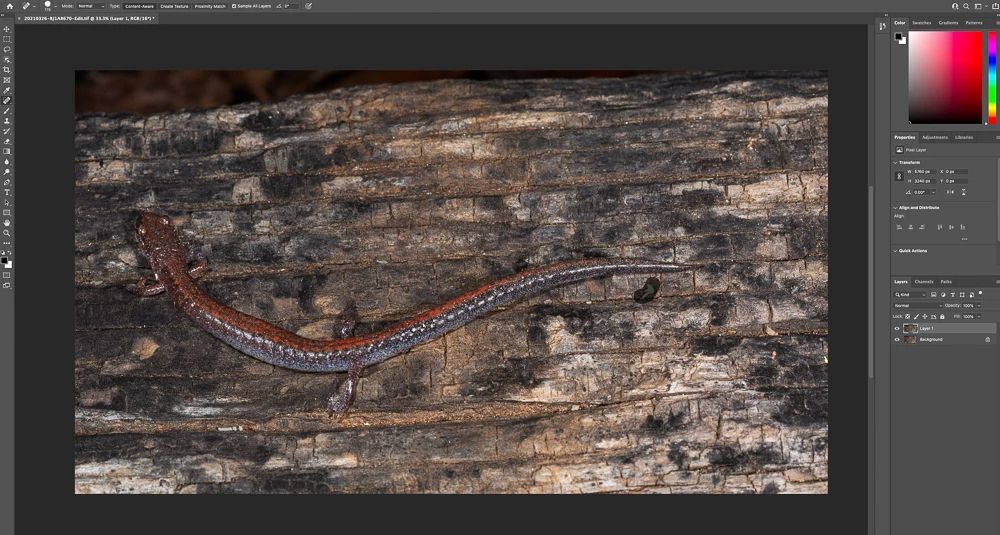This screenshot has height=535, width=1000.
Task: Collapse the Quick Actions section
Action: click(895, 251)
